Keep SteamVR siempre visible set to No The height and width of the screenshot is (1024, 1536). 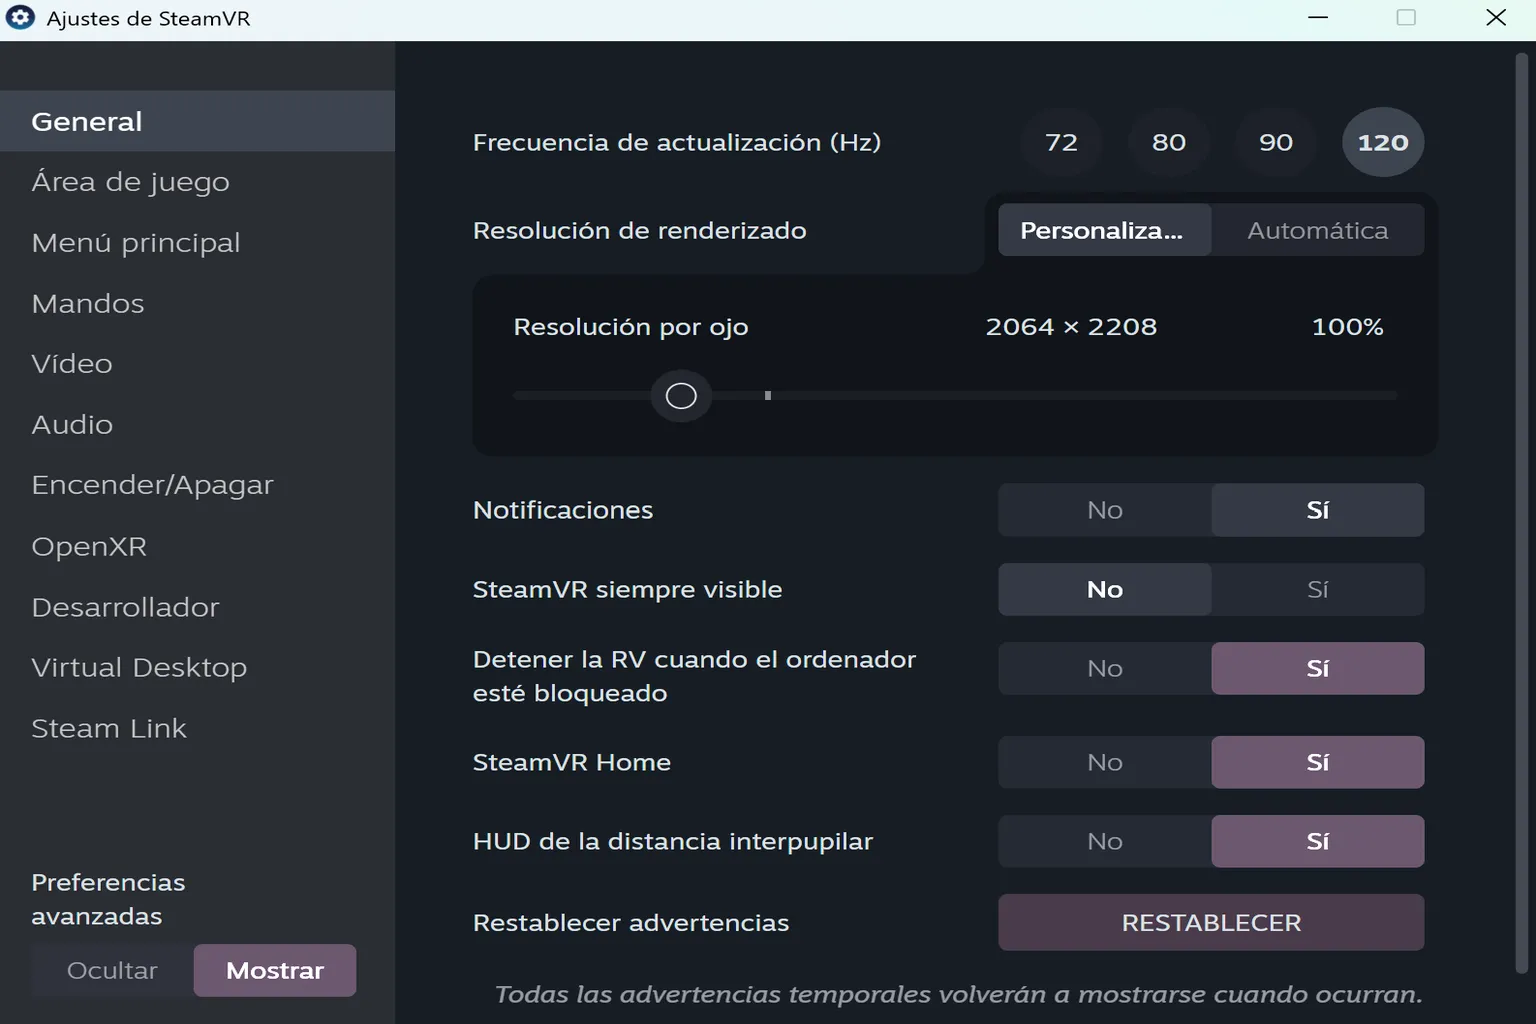[1105, 589]
